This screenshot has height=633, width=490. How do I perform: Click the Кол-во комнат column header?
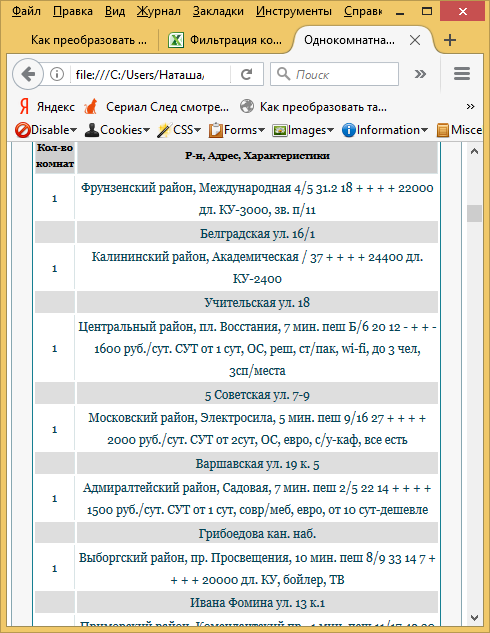(55, 156)
